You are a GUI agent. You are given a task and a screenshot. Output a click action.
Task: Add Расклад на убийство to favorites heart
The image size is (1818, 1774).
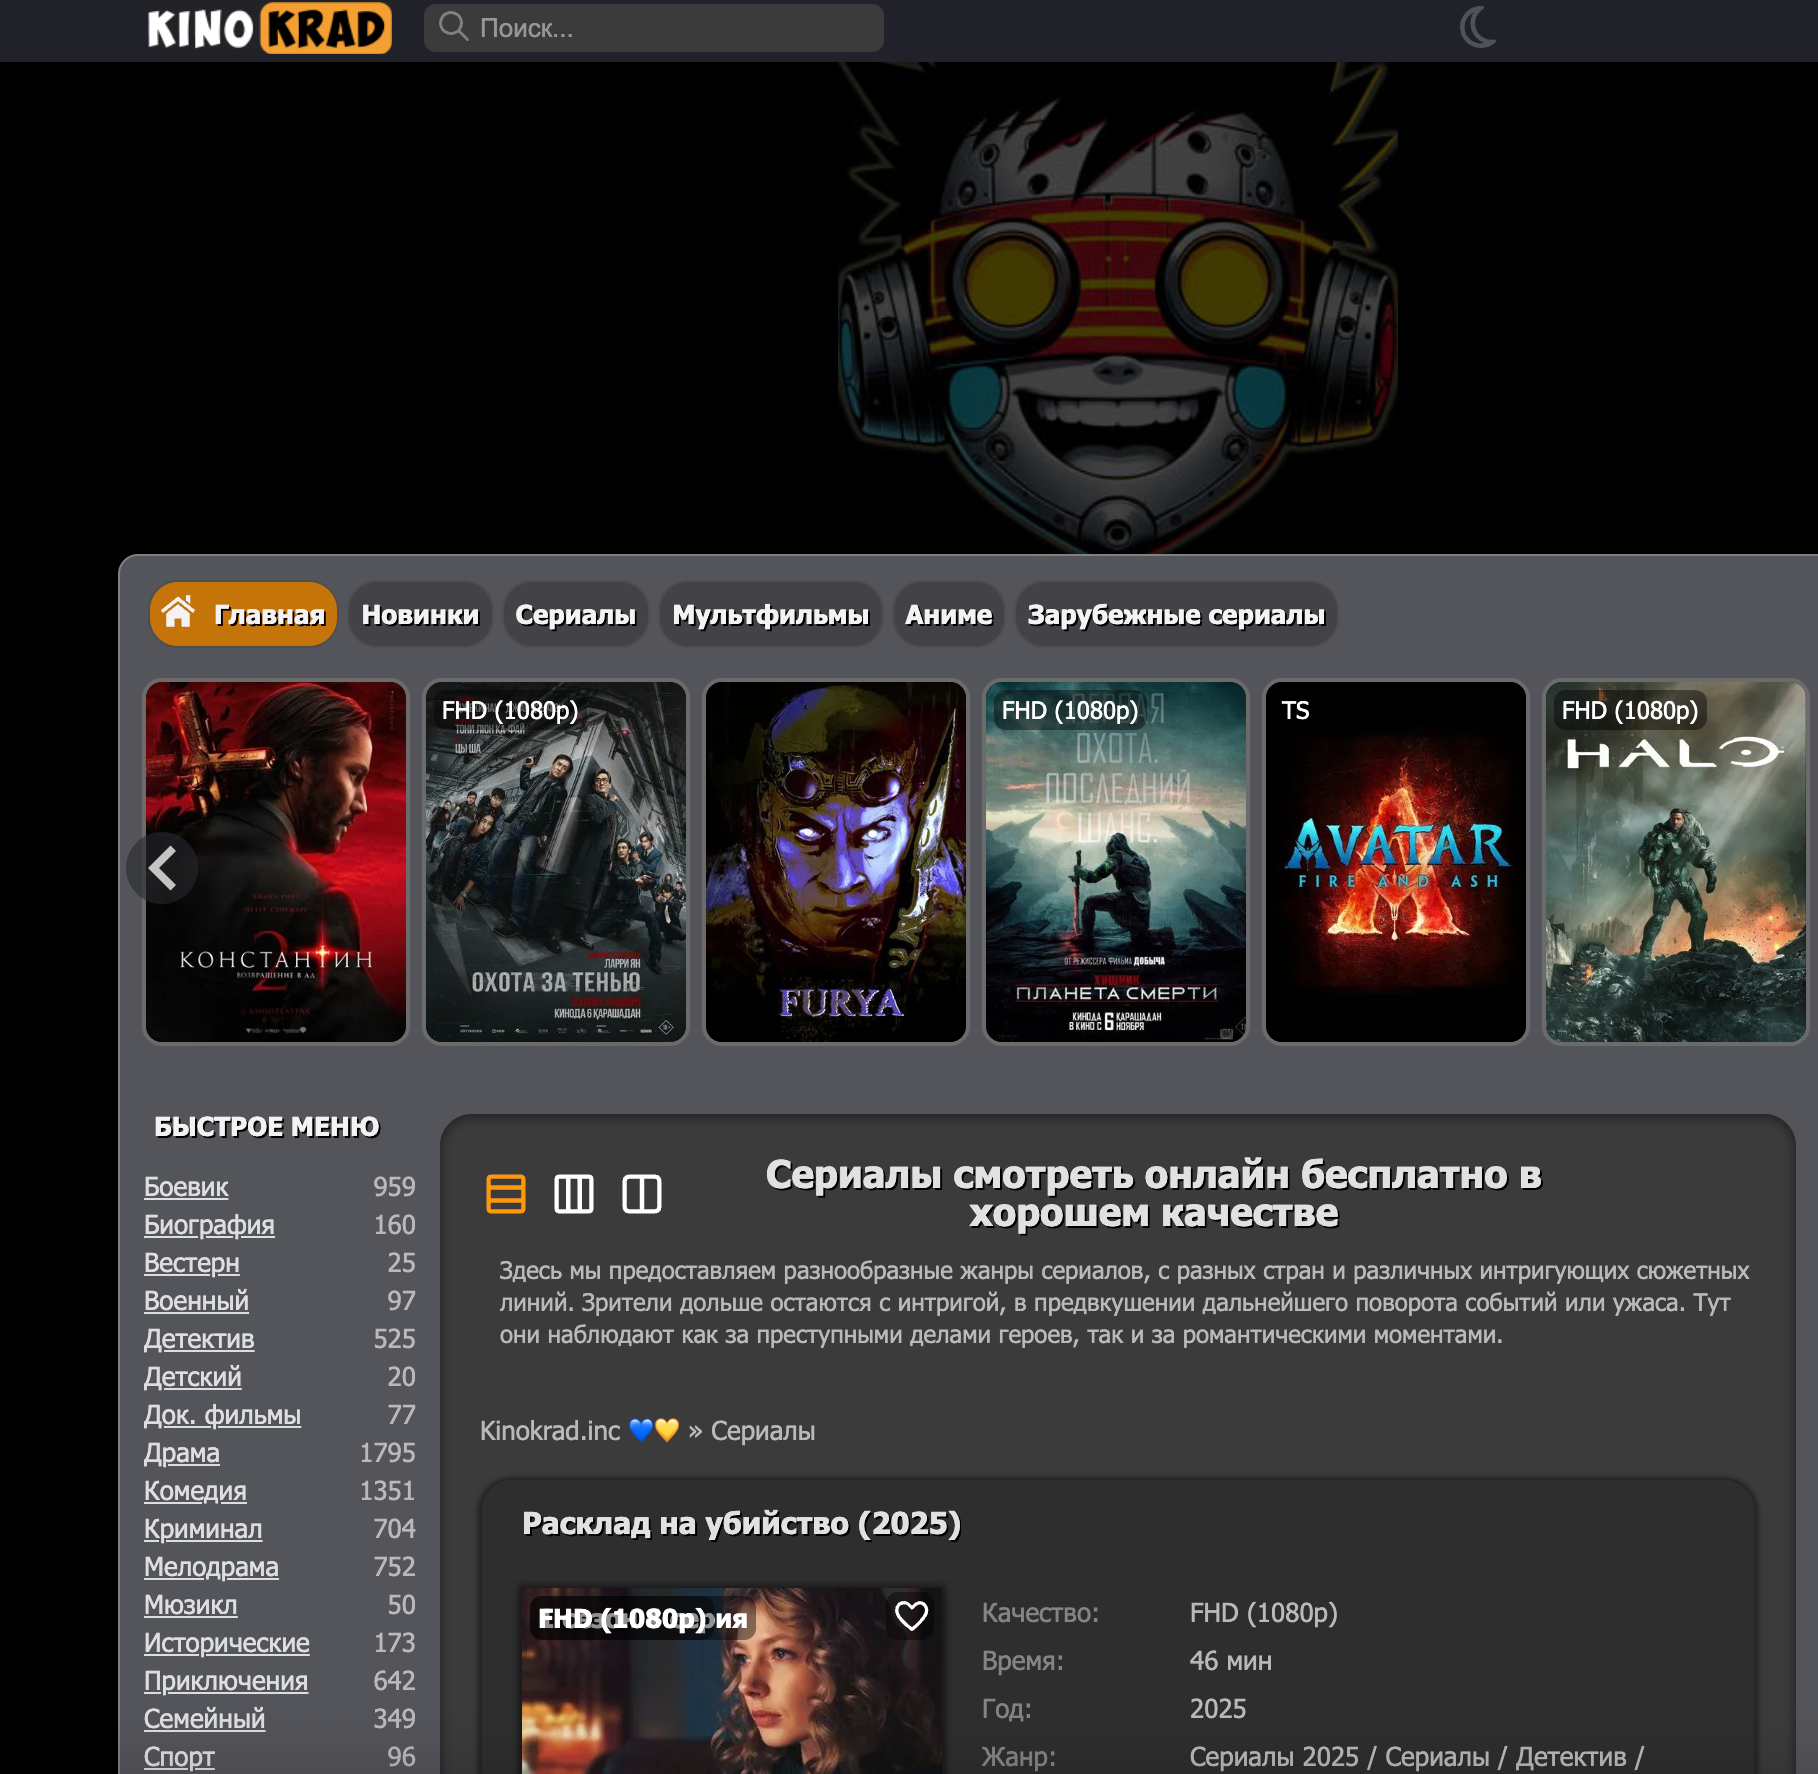point(911,1615)
